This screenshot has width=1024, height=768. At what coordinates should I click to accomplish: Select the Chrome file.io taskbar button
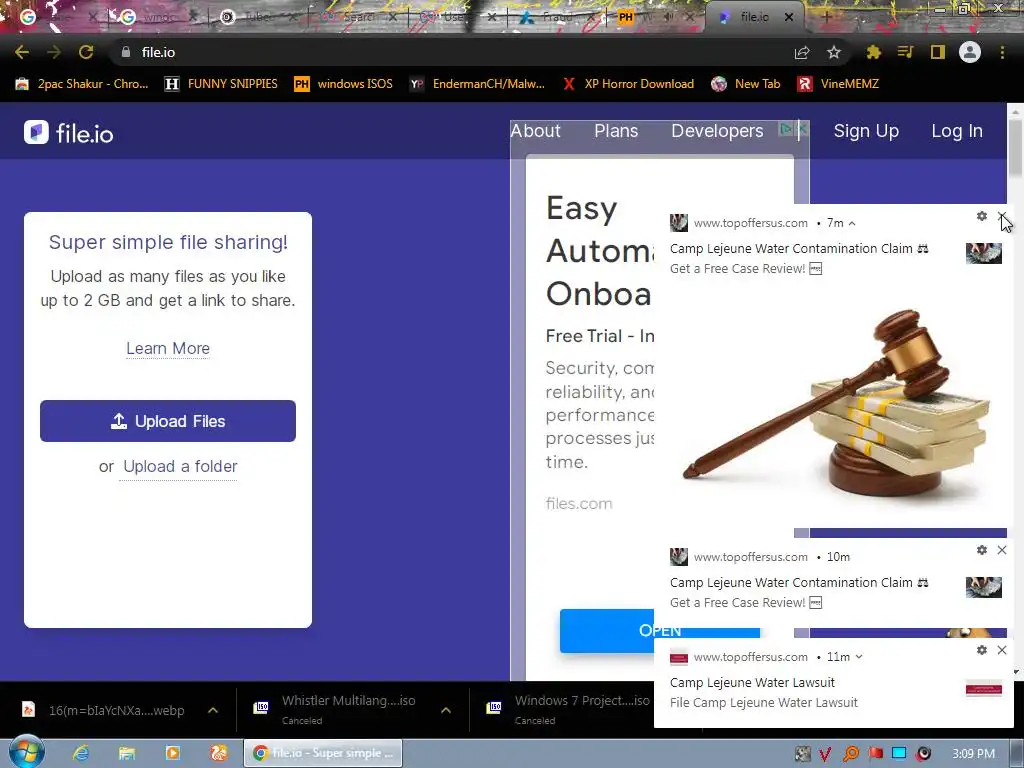323,754
